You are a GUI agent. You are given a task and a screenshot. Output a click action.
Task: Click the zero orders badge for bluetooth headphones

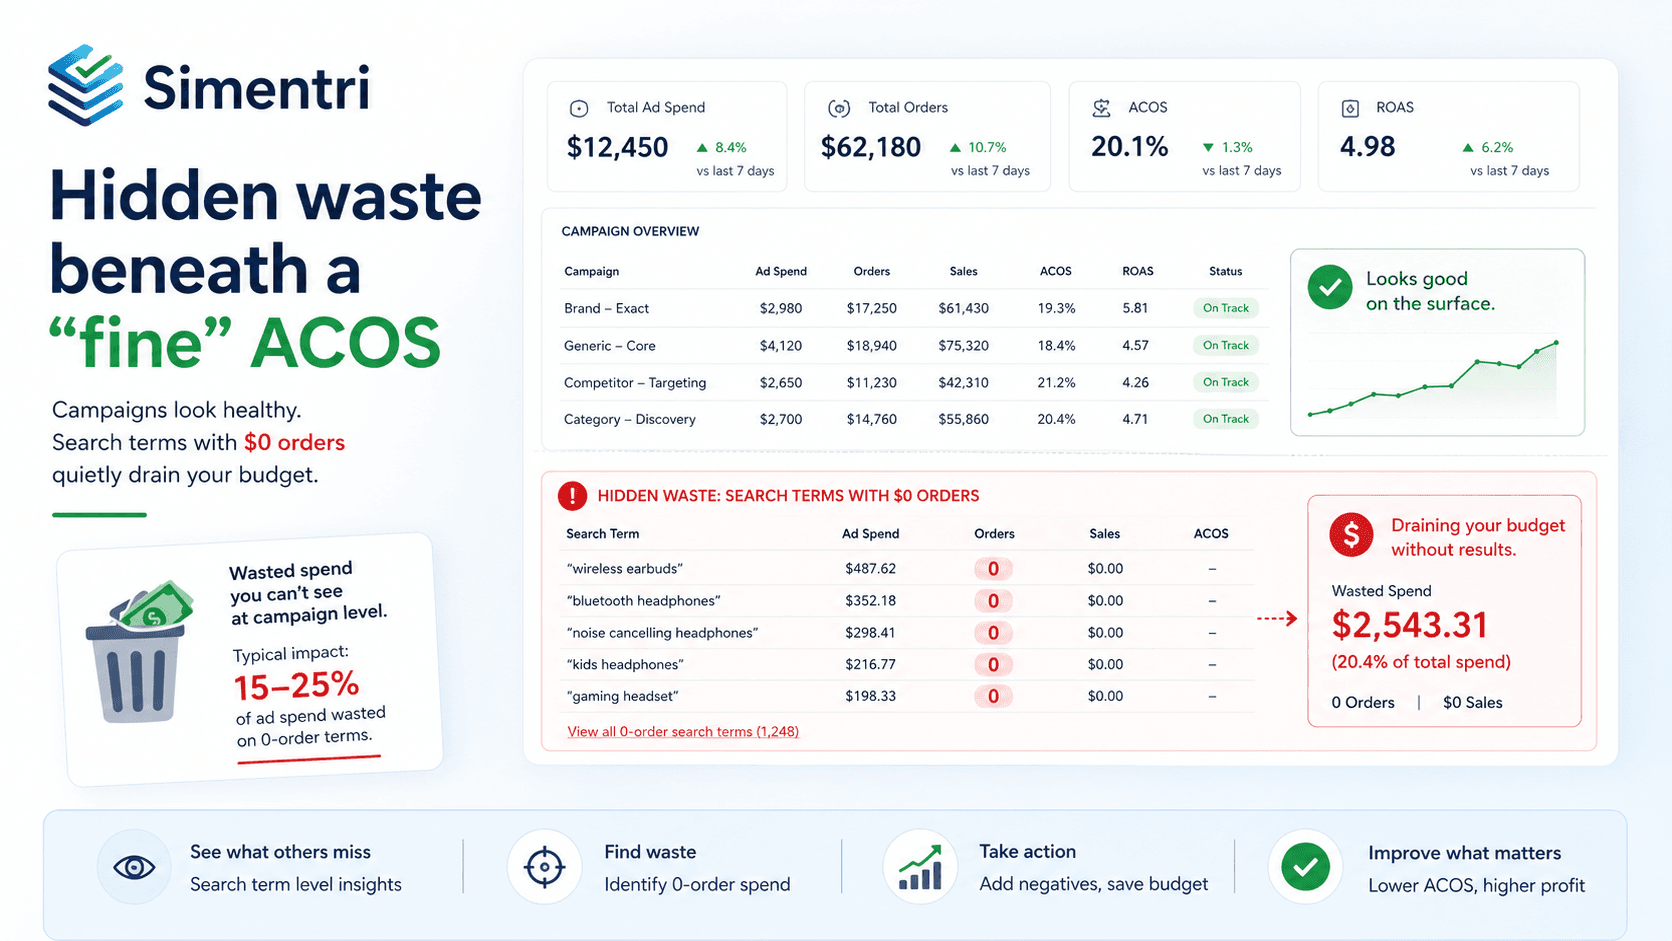tap(993, 601)
